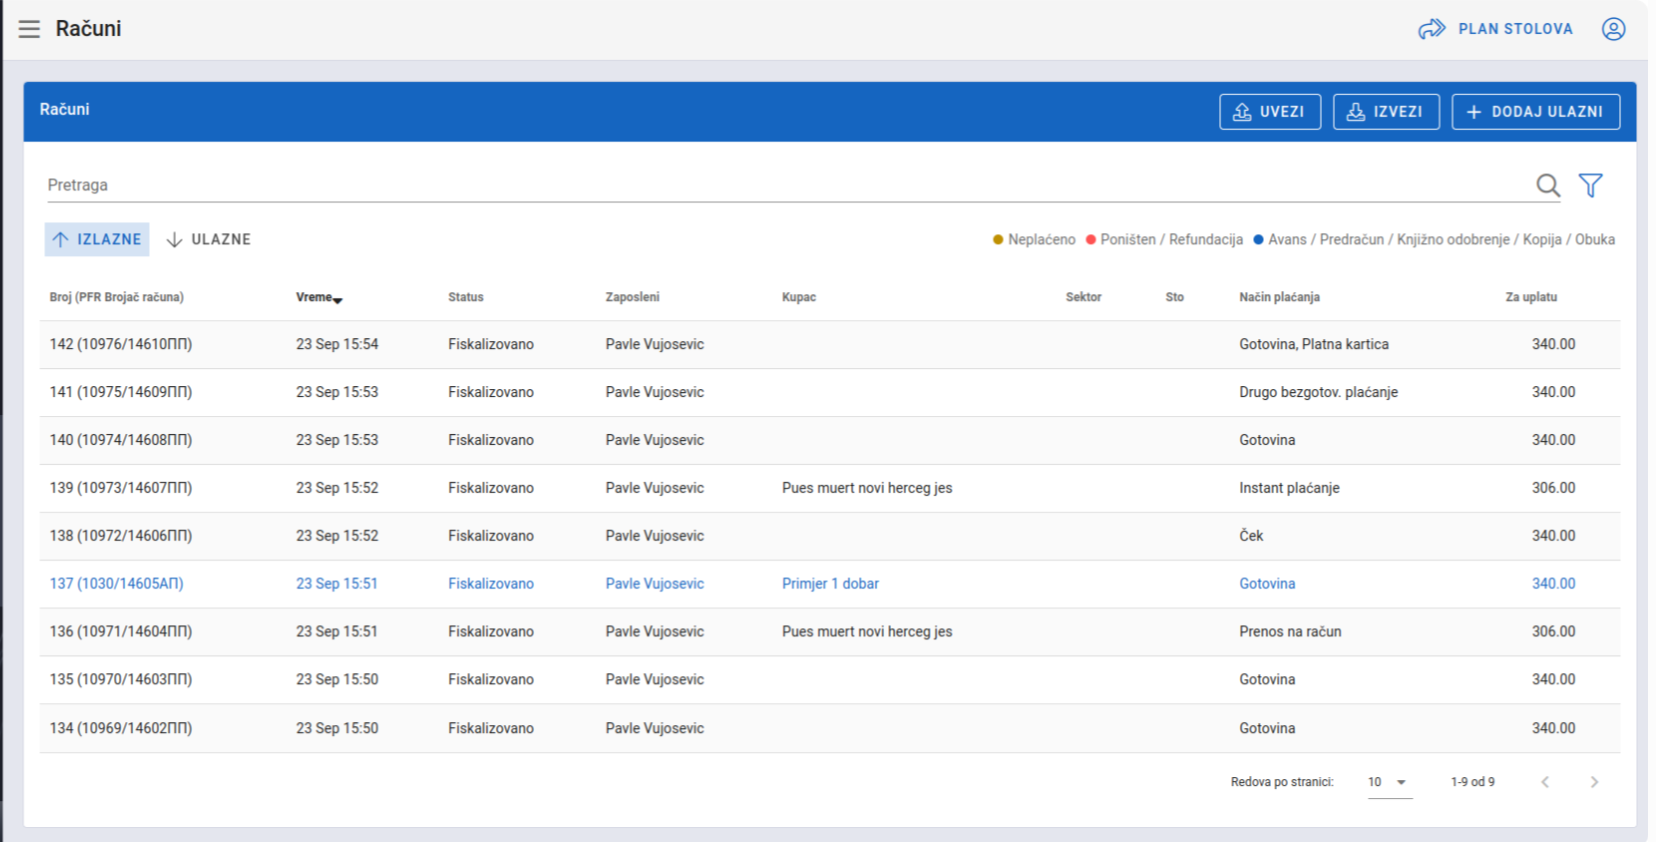Viewport: 1656px width, 842px height.
Task: Go to next page arrow
Action: pos(1594,782)
